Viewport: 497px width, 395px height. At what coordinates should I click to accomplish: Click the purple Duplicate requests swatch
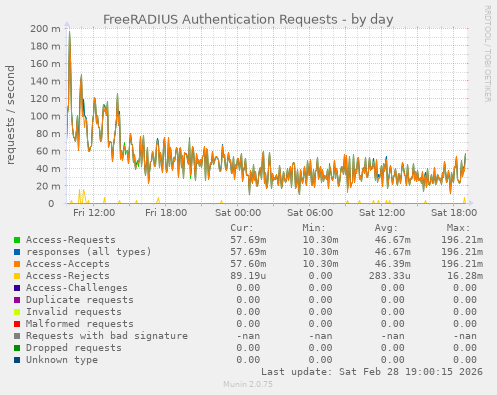(17, 300)
